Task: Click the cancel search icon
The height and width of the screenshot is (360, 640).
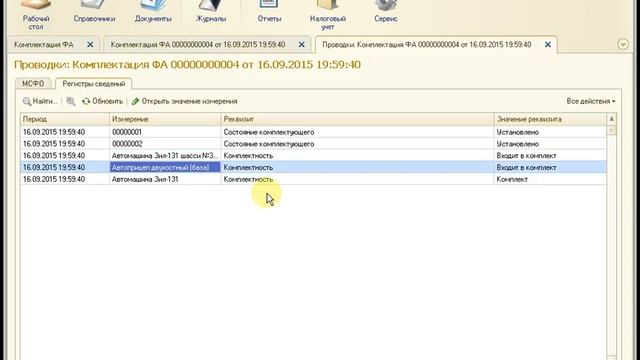Action: [x=71, y=101]
